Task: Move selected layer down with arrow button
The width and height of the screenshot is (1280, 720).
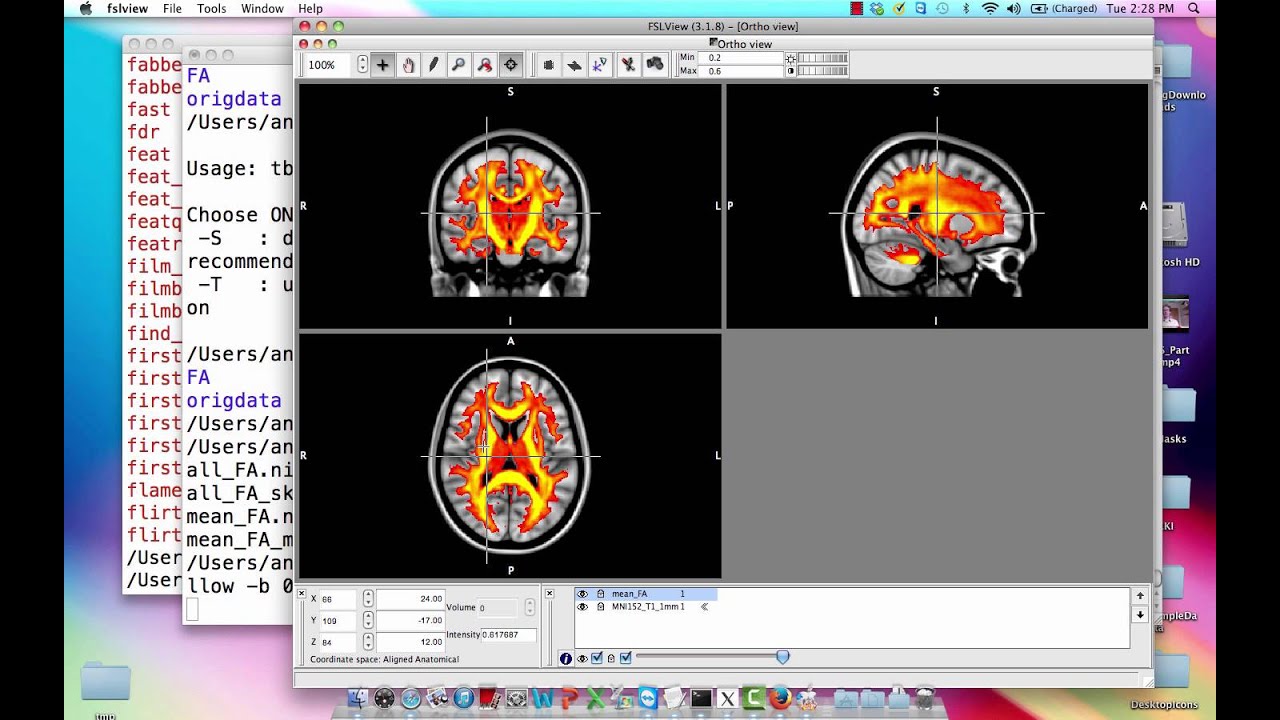Action: point(1139,615)
